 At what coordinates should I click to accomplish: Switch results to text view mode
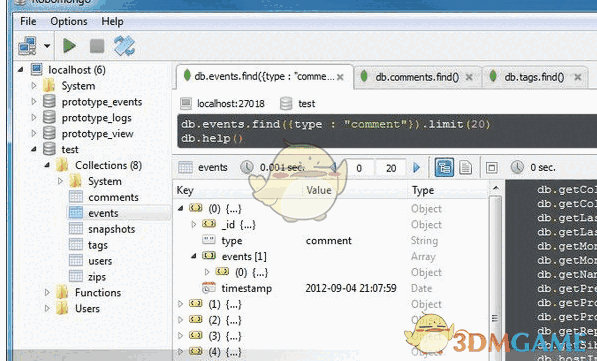(465, 168)
